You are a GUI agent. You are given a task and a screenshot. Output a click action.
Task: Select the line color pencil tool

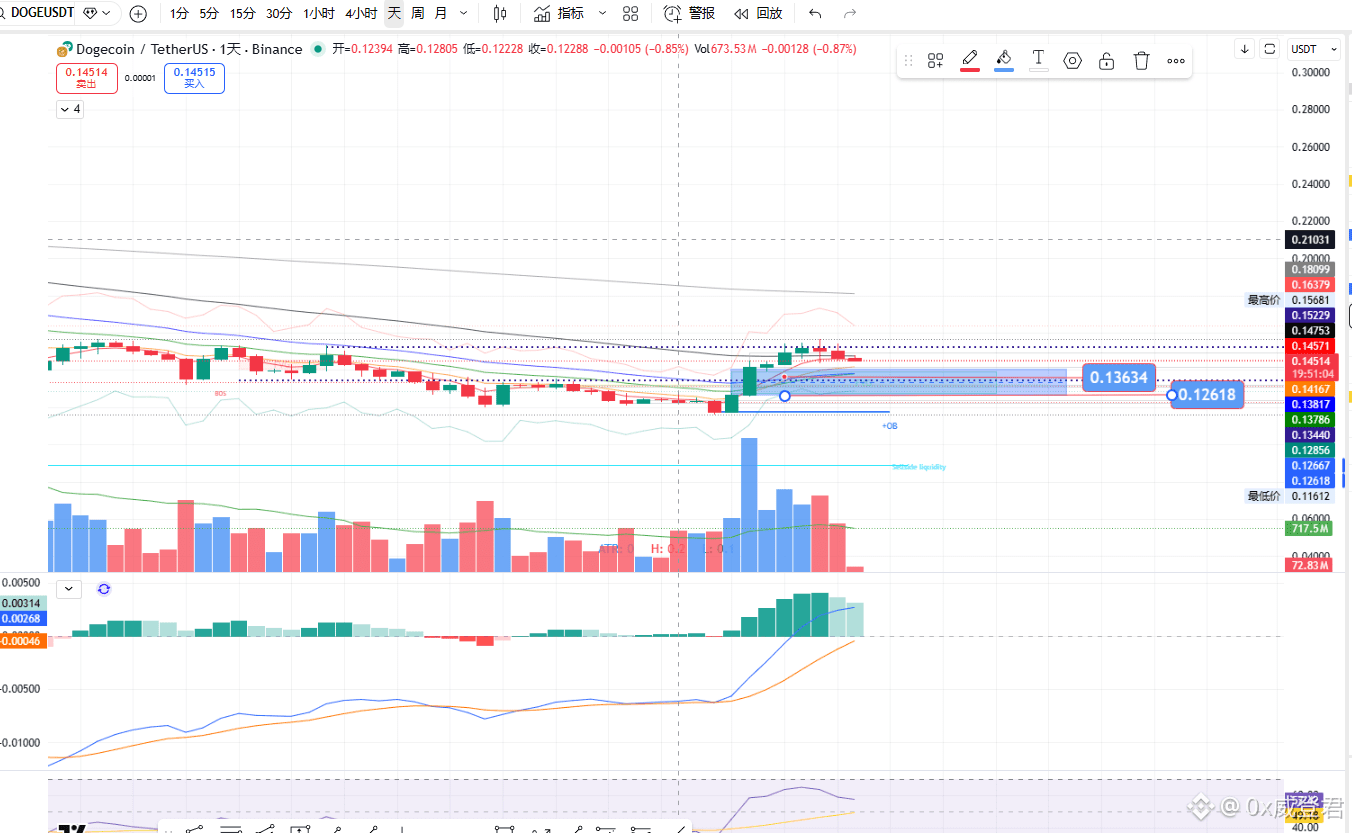[x=970, y=60]
